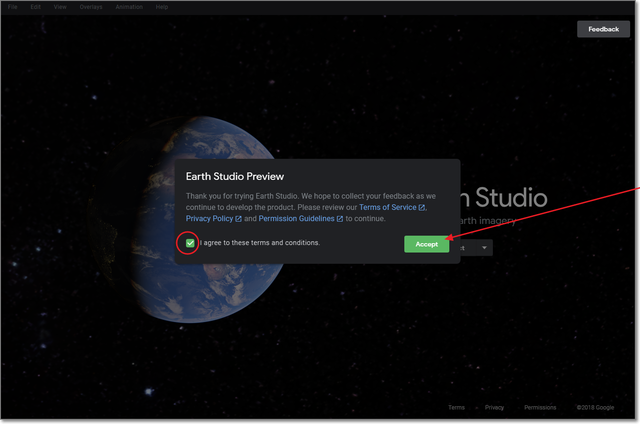Viewport: 640px width, 424px height.
Task: Click external-link icon beside Privacy Policy
Action: [x=238, y=218]
